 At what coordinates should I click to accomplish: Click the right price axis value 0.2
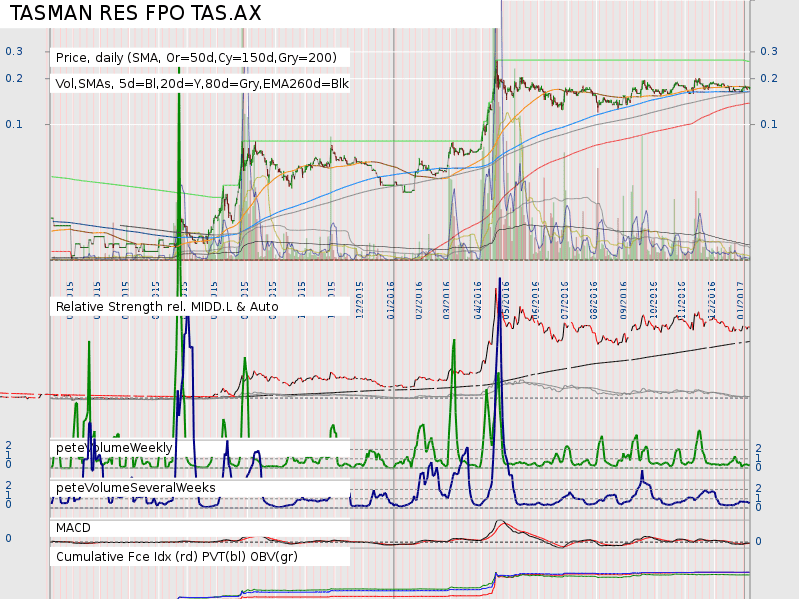point(769,78)
